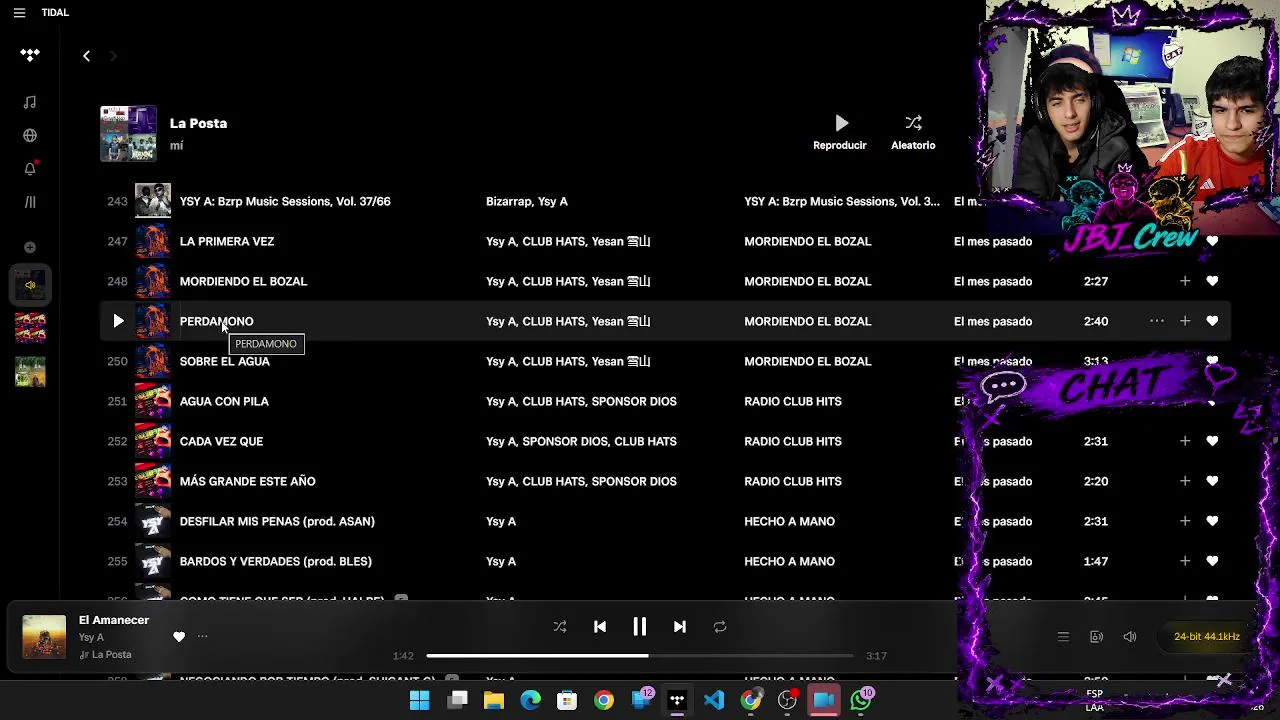Add MORDIENDO EL BOZAL track to playlist

1185,281
